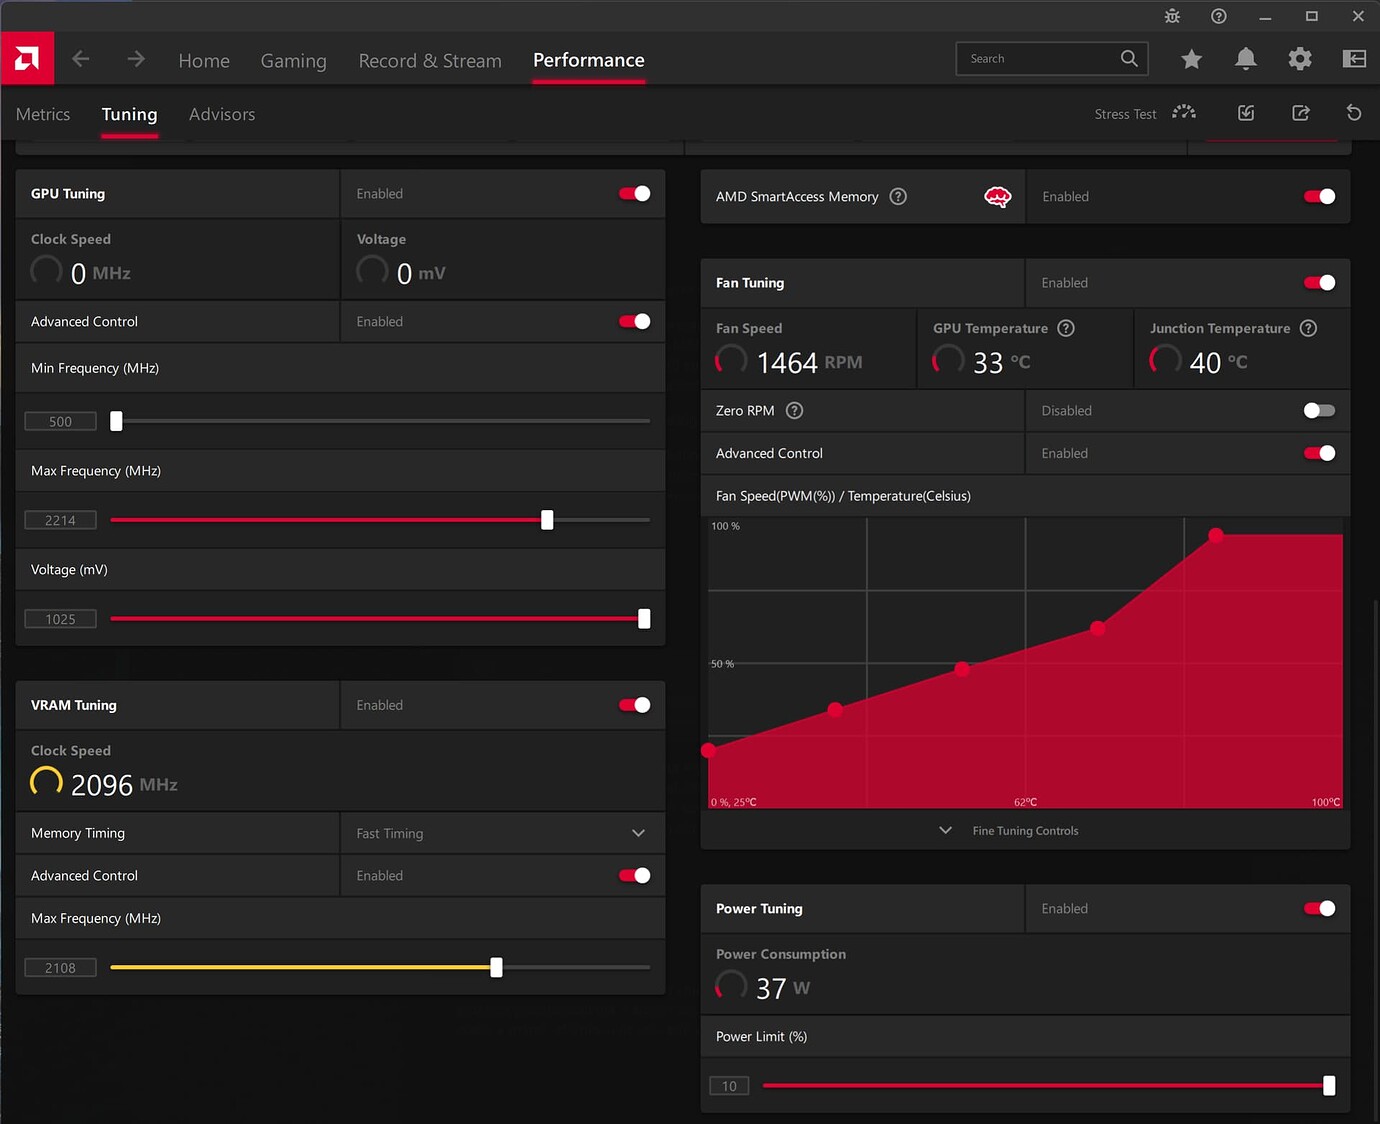This screenshot has height=1124, width=1380.
Task: Click the reset-to-defaults icon top right
Action: point(1354,113)
